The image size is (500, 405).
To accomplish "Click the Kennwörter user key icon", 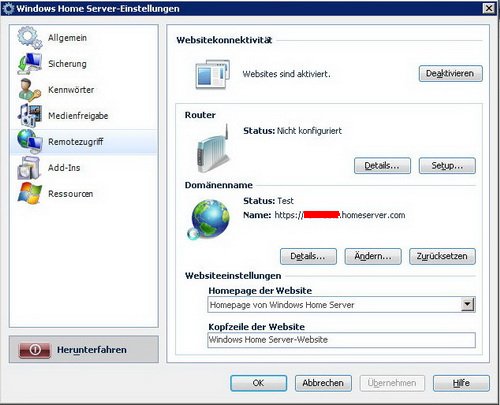I will point(30,90).
